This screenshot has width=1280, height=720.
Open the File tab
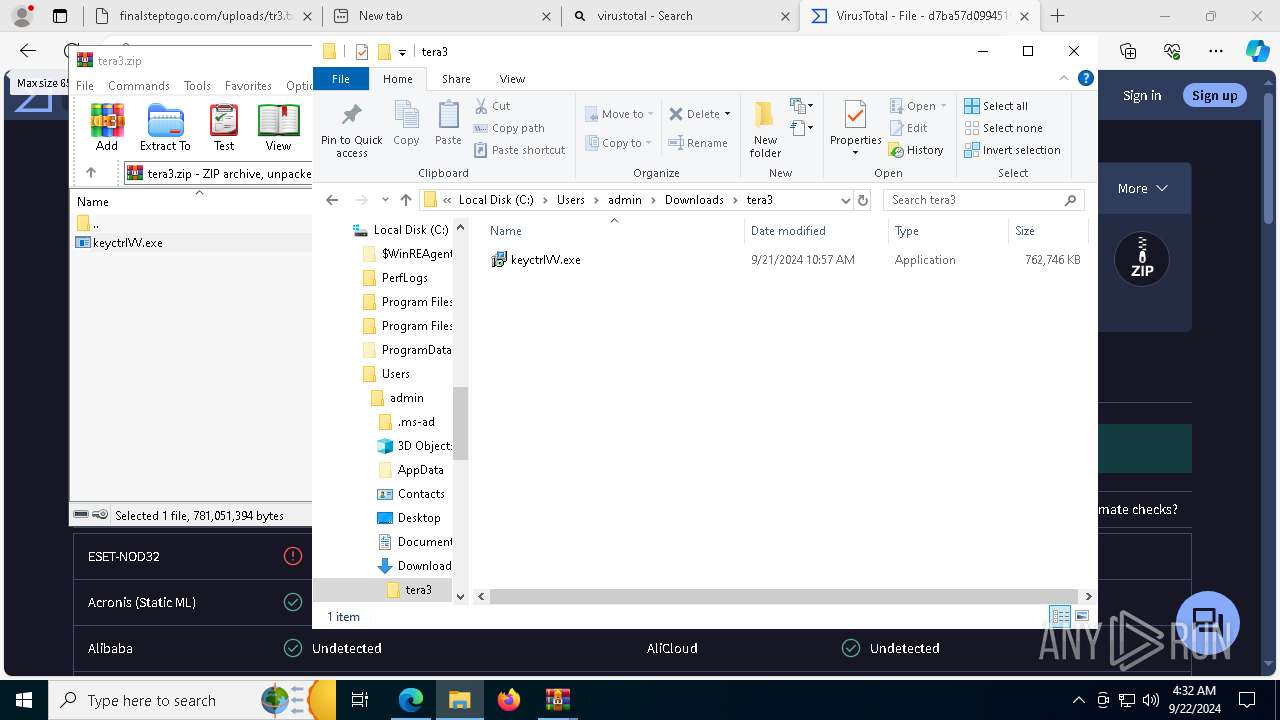[x=341, y=79]
